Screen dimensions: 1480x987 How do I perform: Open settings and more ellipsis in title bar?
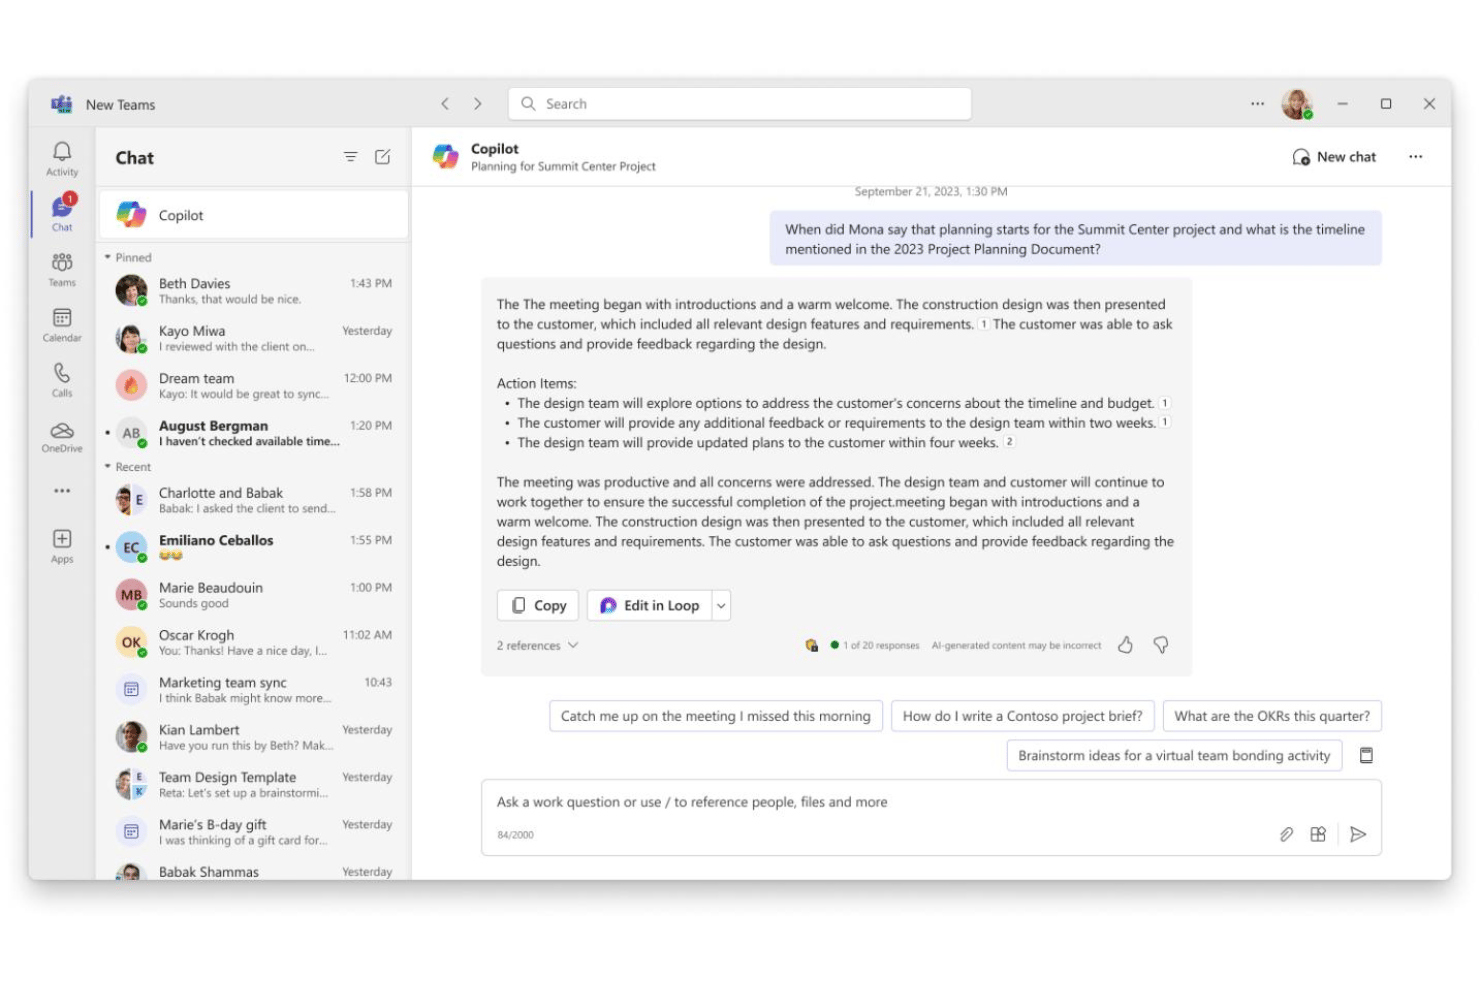[x=1257, y=104]
